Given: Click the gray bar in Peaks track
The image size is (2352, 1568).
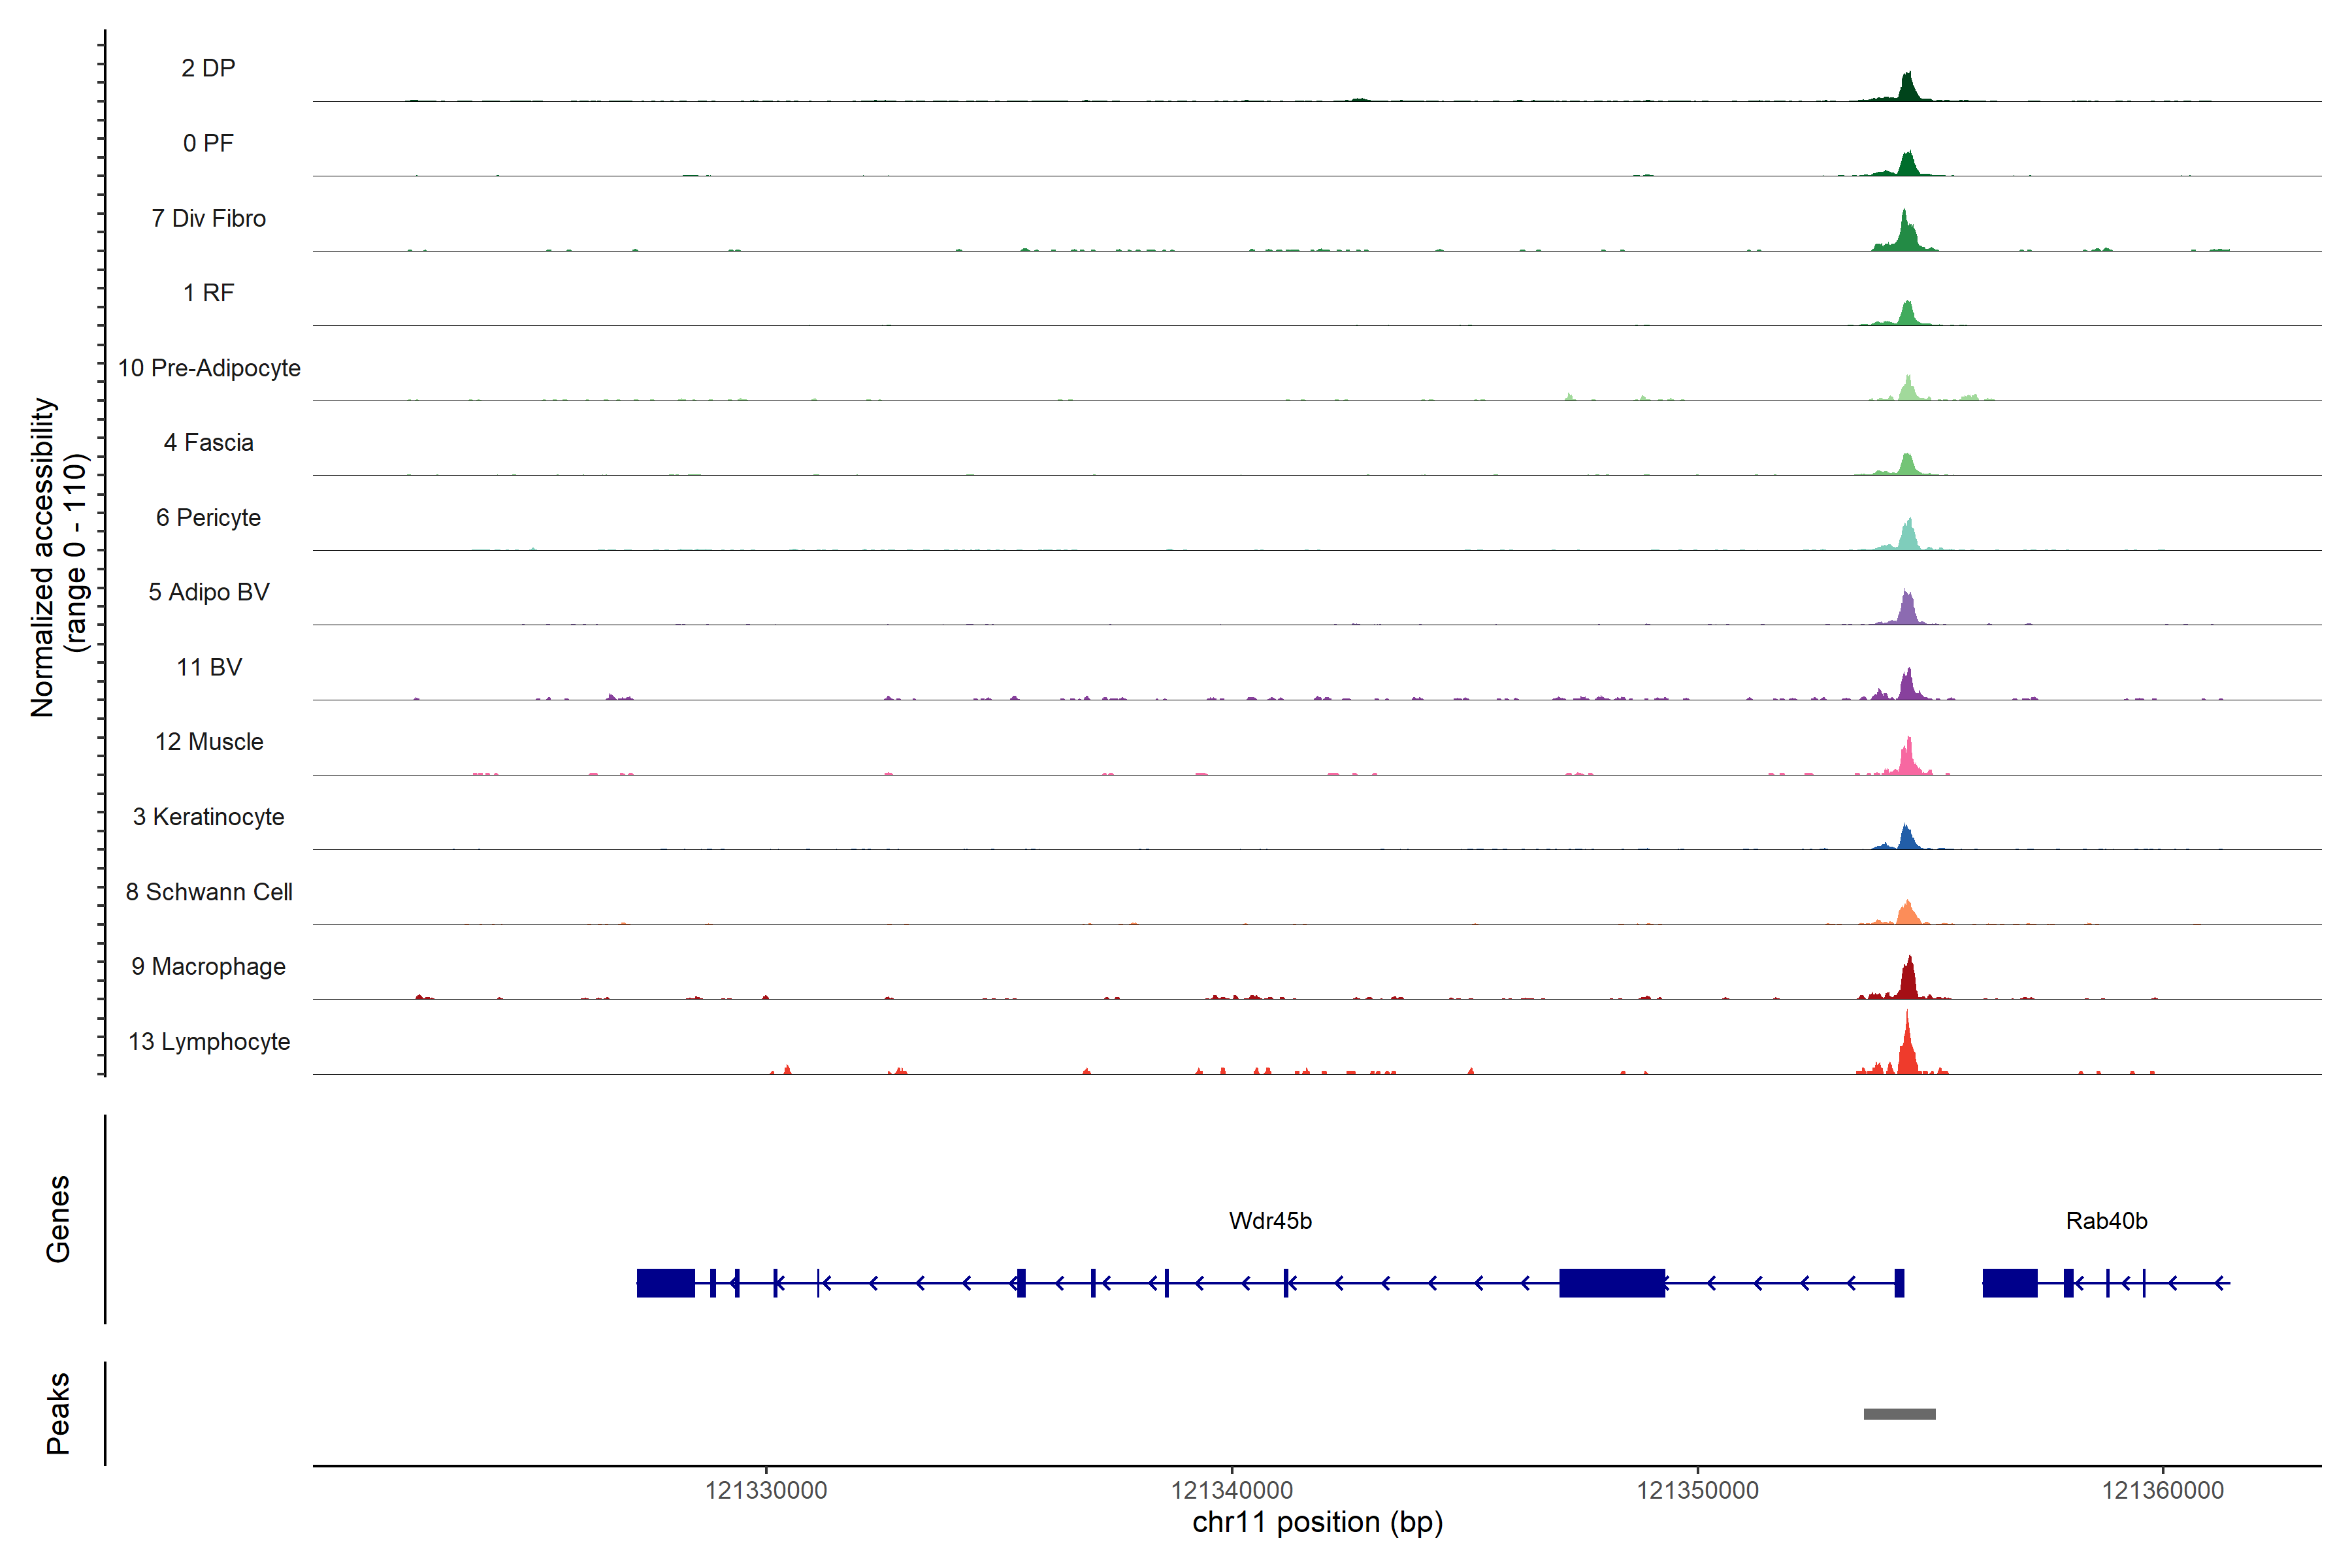Looking at the screenshot, I should [x=1899, y=1414].
